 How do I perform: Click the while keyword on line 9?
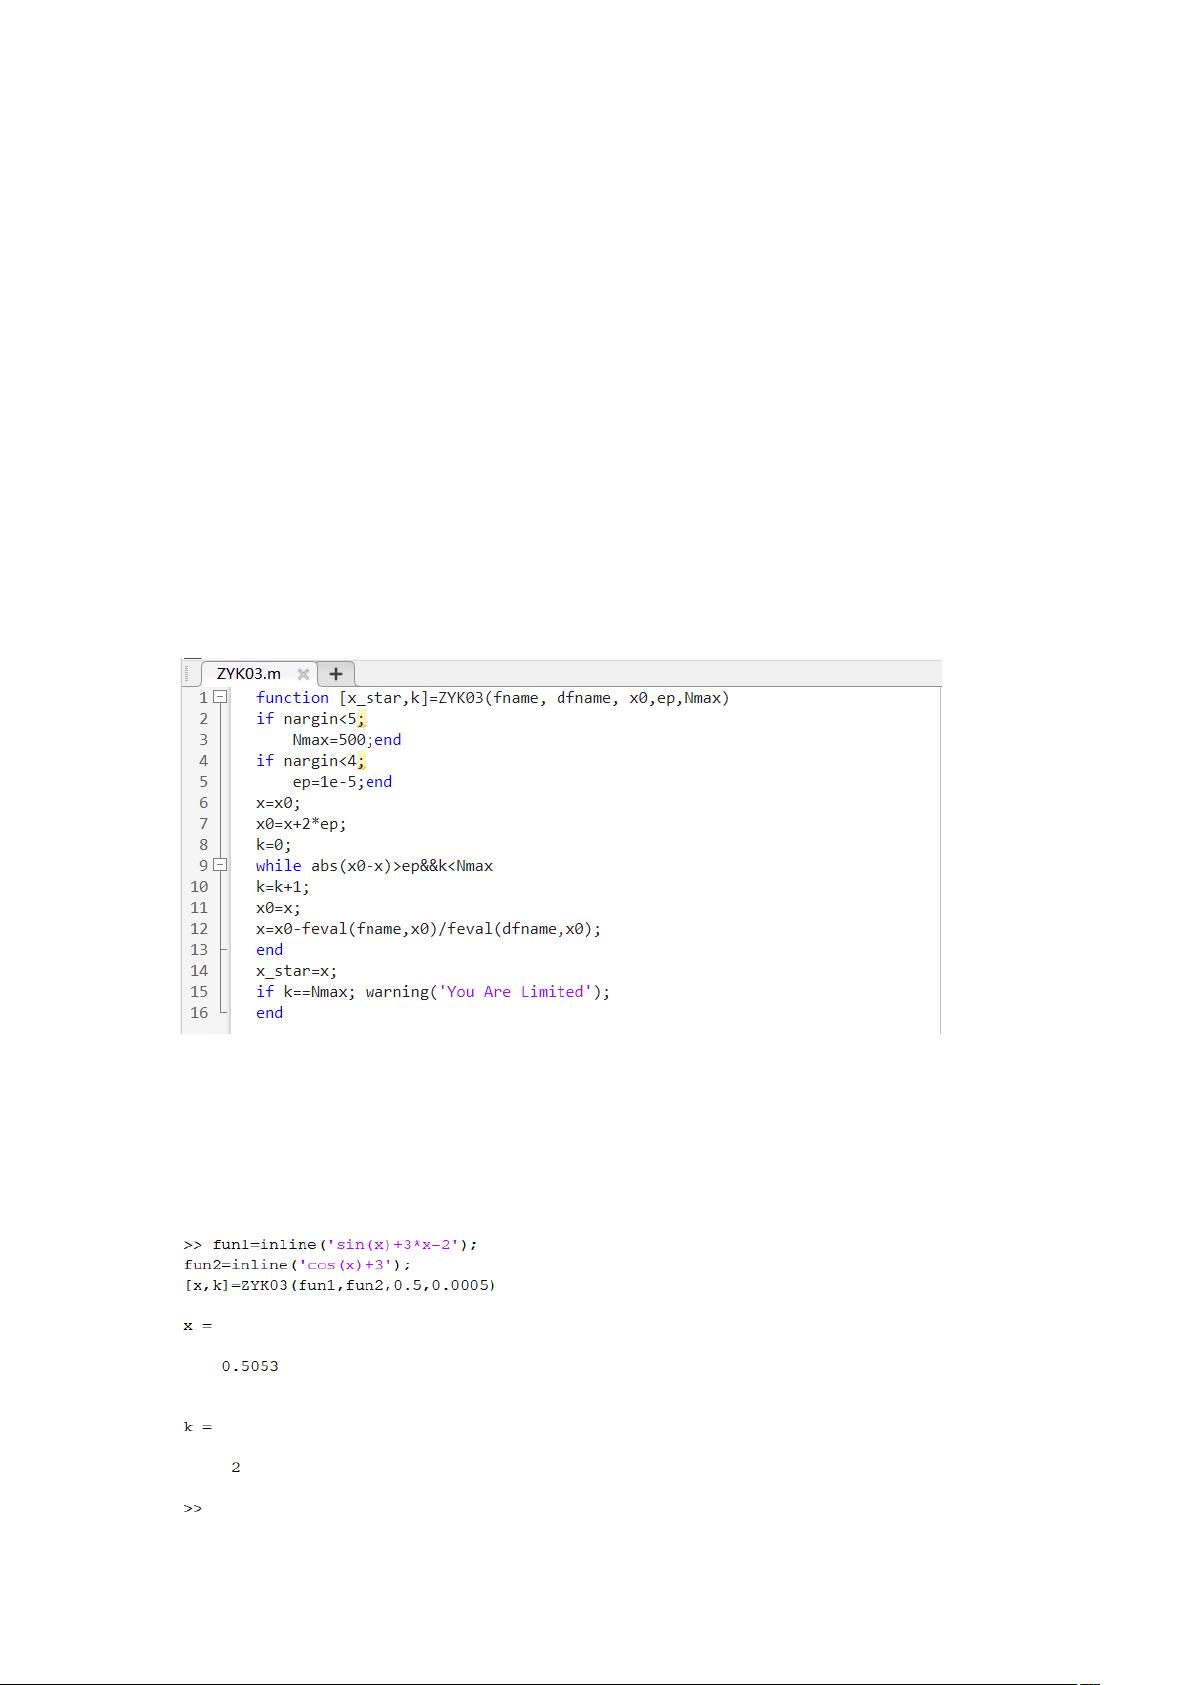(x=278, y=865)
